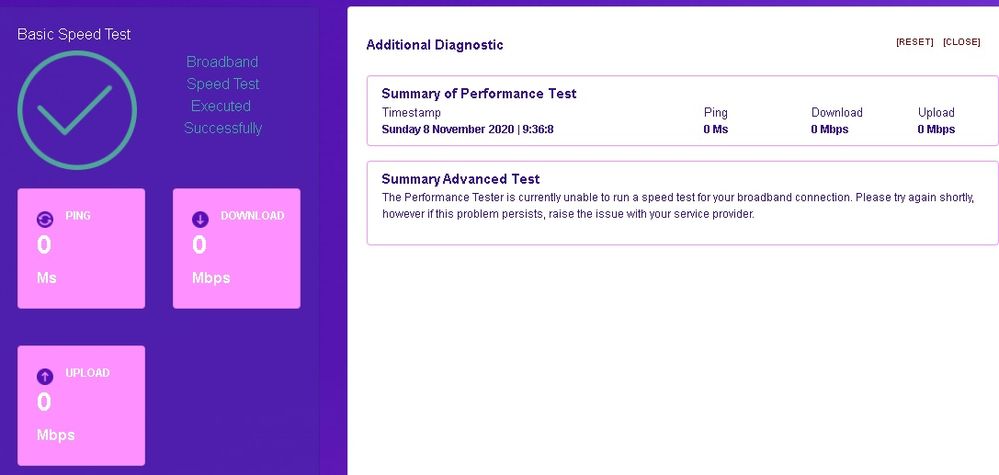Click the ping icon in the PING tile
This screenshot has width=999, height=475.
click(45, 219)
